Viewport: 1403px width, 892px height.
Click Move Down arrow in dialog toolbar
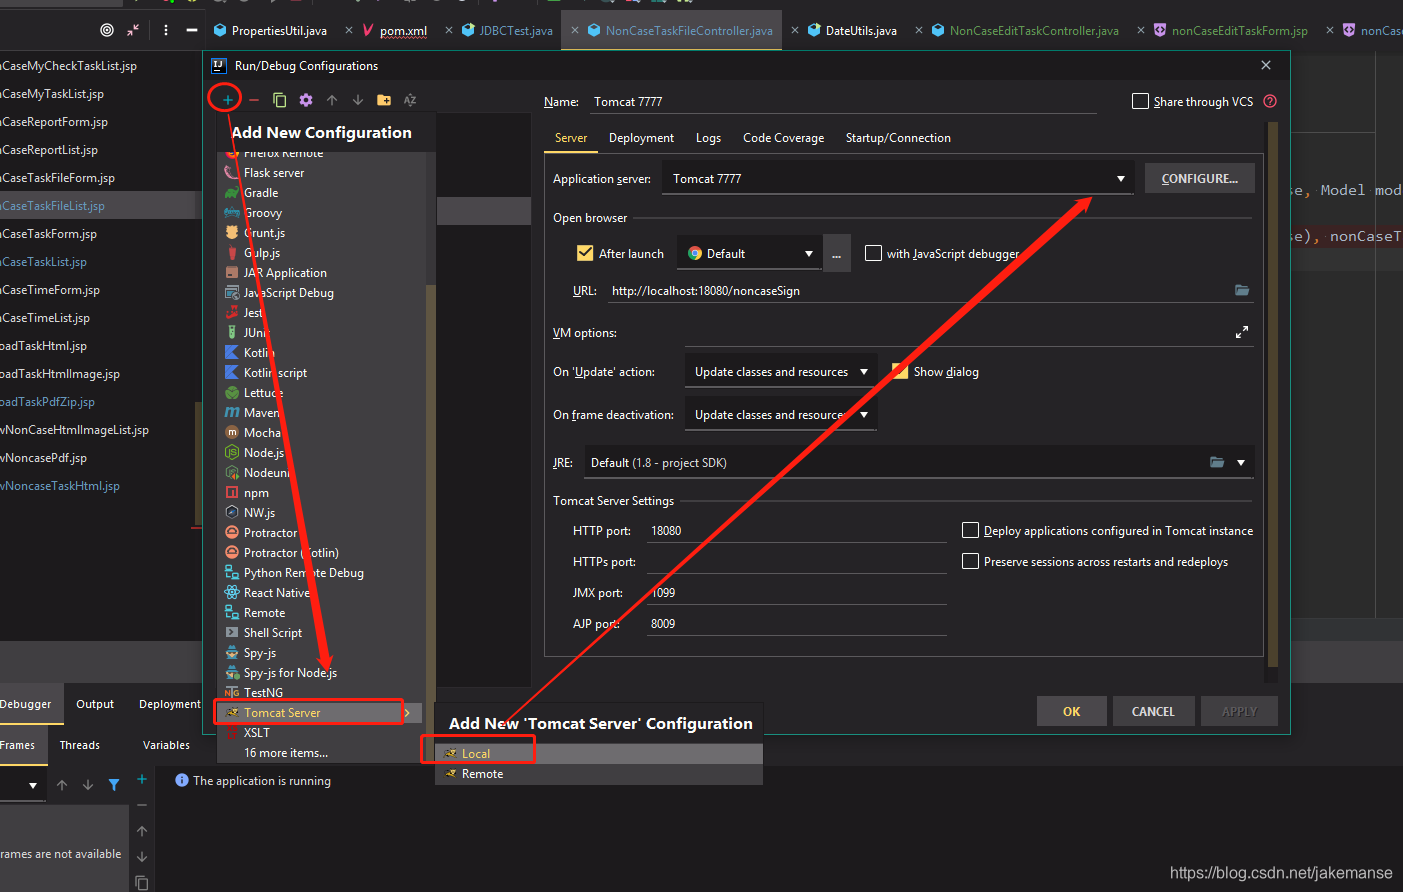[358, 100]
